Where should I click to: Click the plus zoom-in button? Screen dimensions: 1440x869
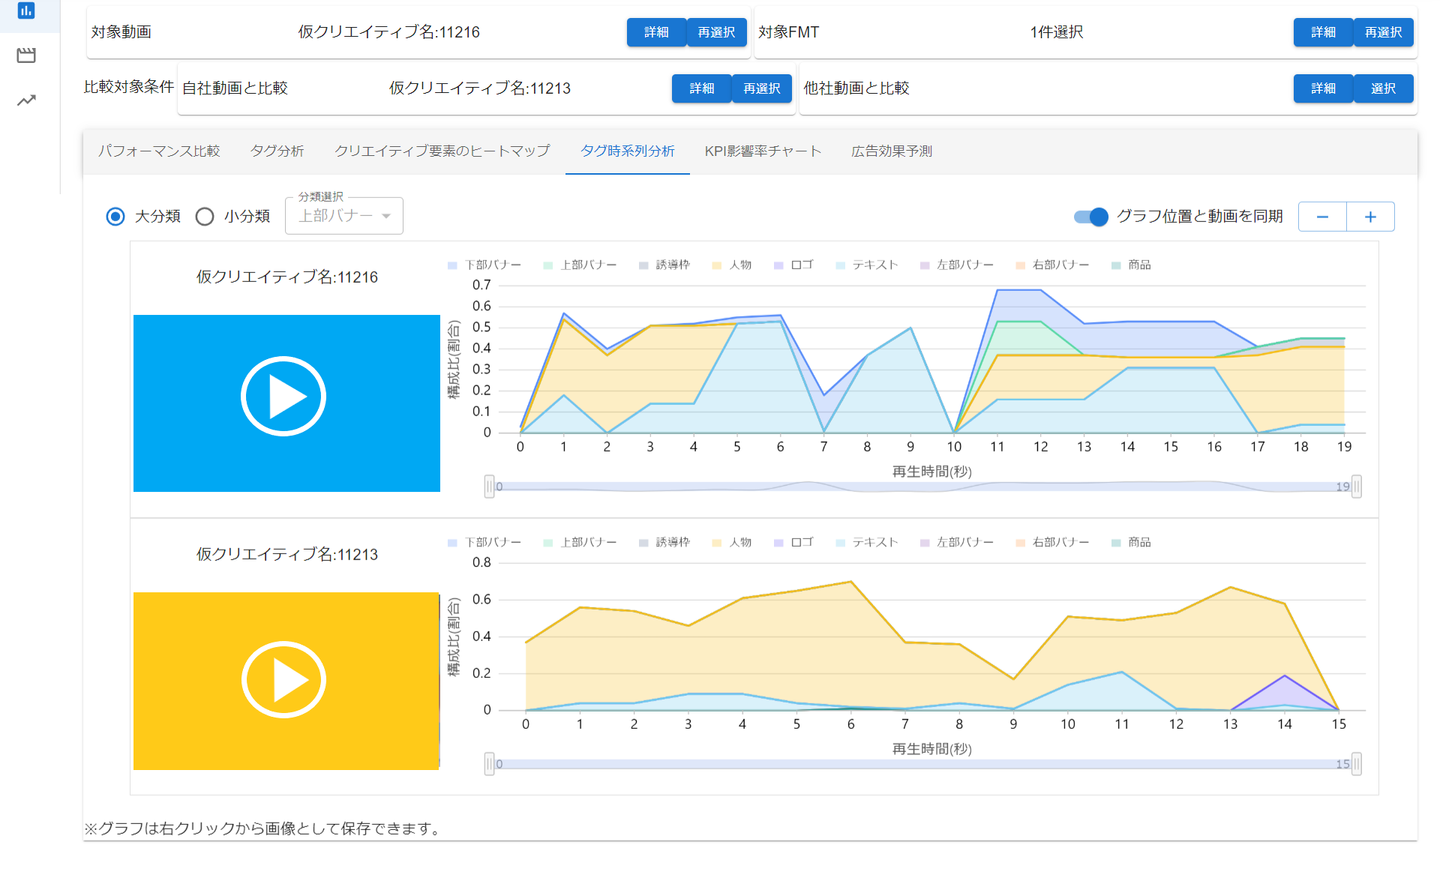coord(1370,217)
